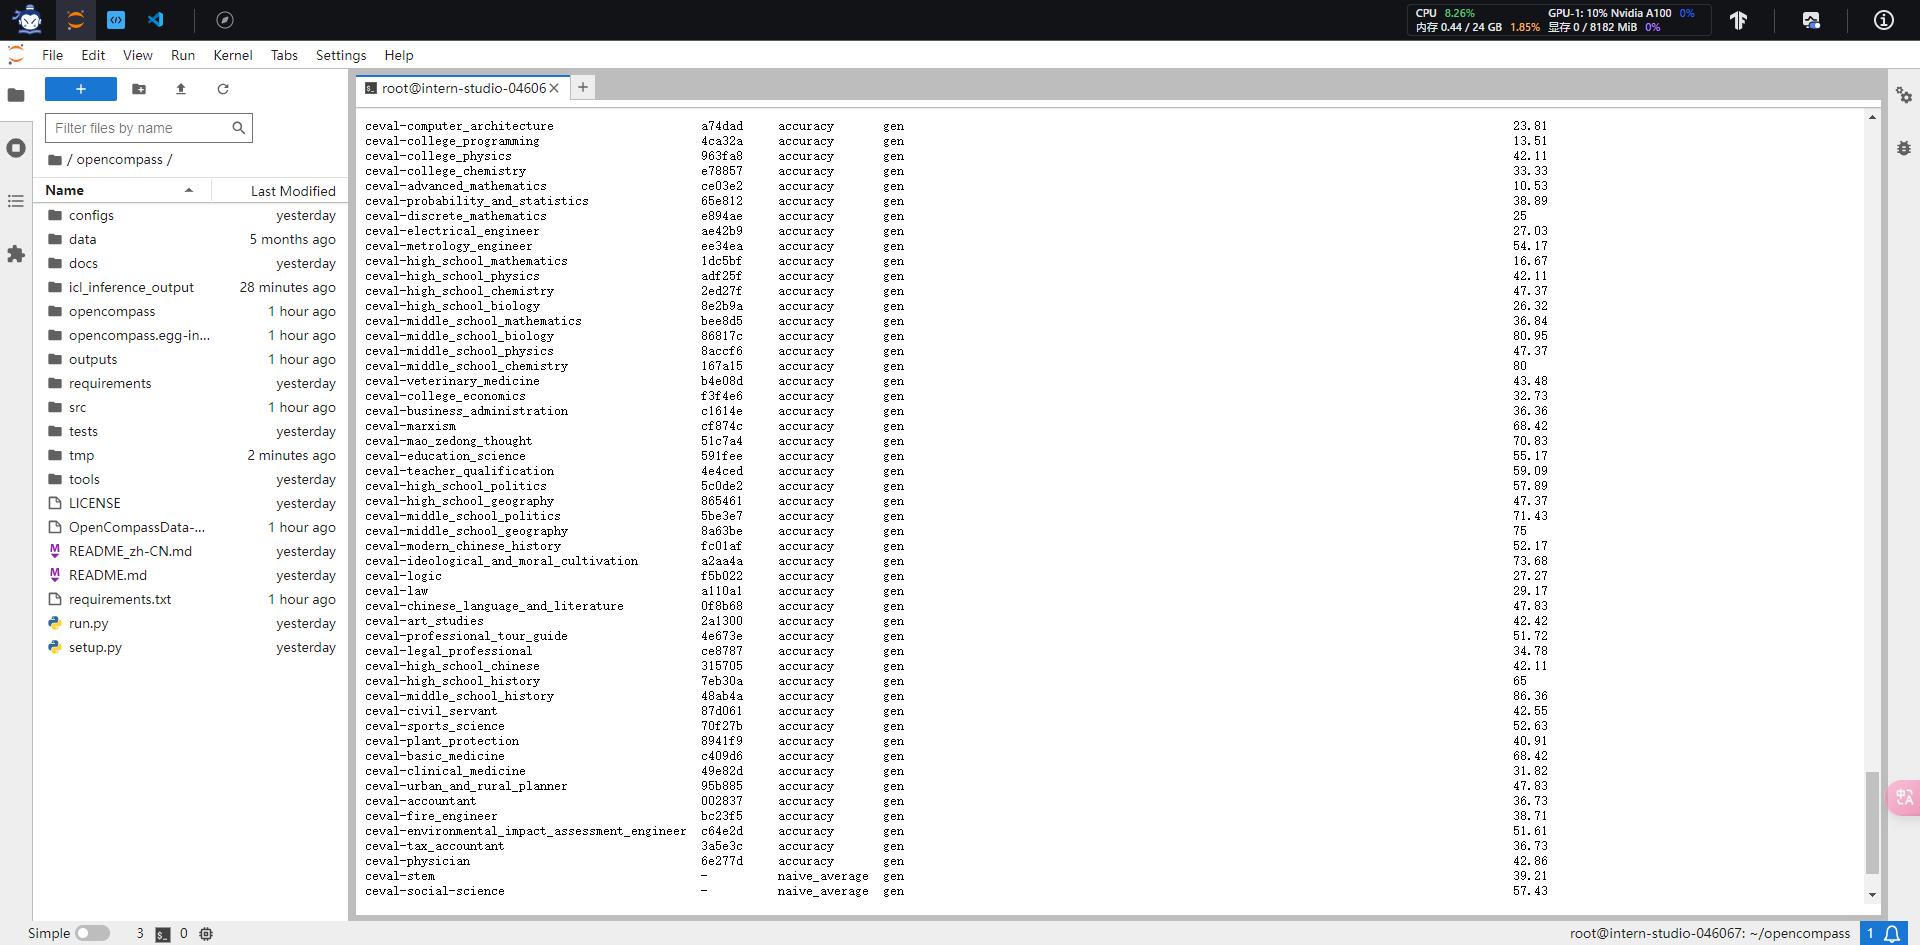This screenshot has width=1920, height=945.
Task: Click the CPU and GPU resource monitor panel
Action: point(1558,20)
